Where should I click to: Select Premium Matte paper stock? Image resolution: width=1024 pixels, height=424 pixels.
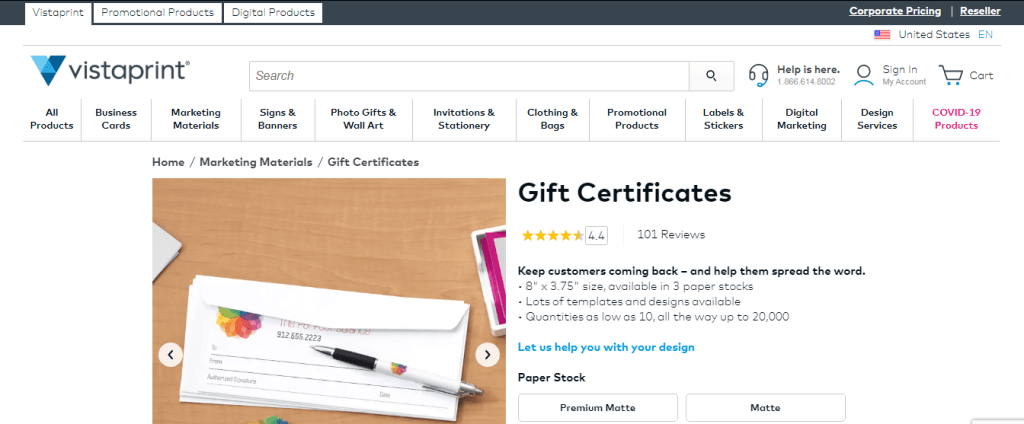(x=598, y=408)
